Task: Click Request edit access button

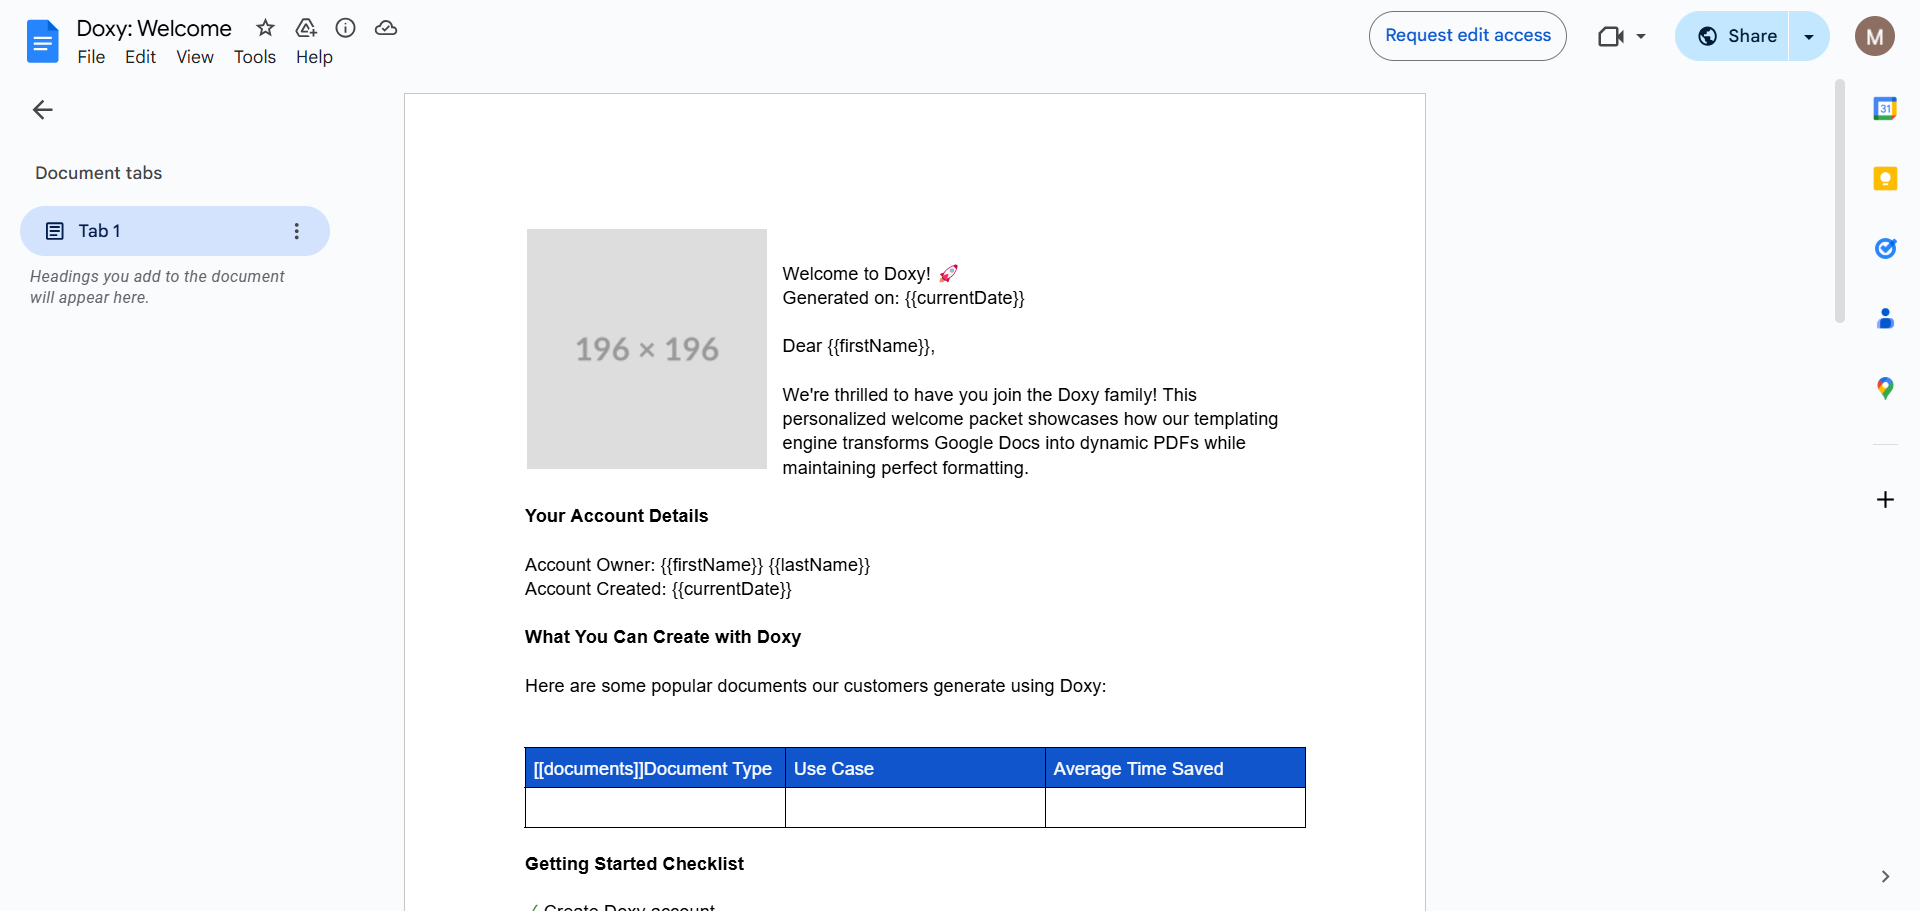Action: pyautogui.click(x=1468, y=36)
